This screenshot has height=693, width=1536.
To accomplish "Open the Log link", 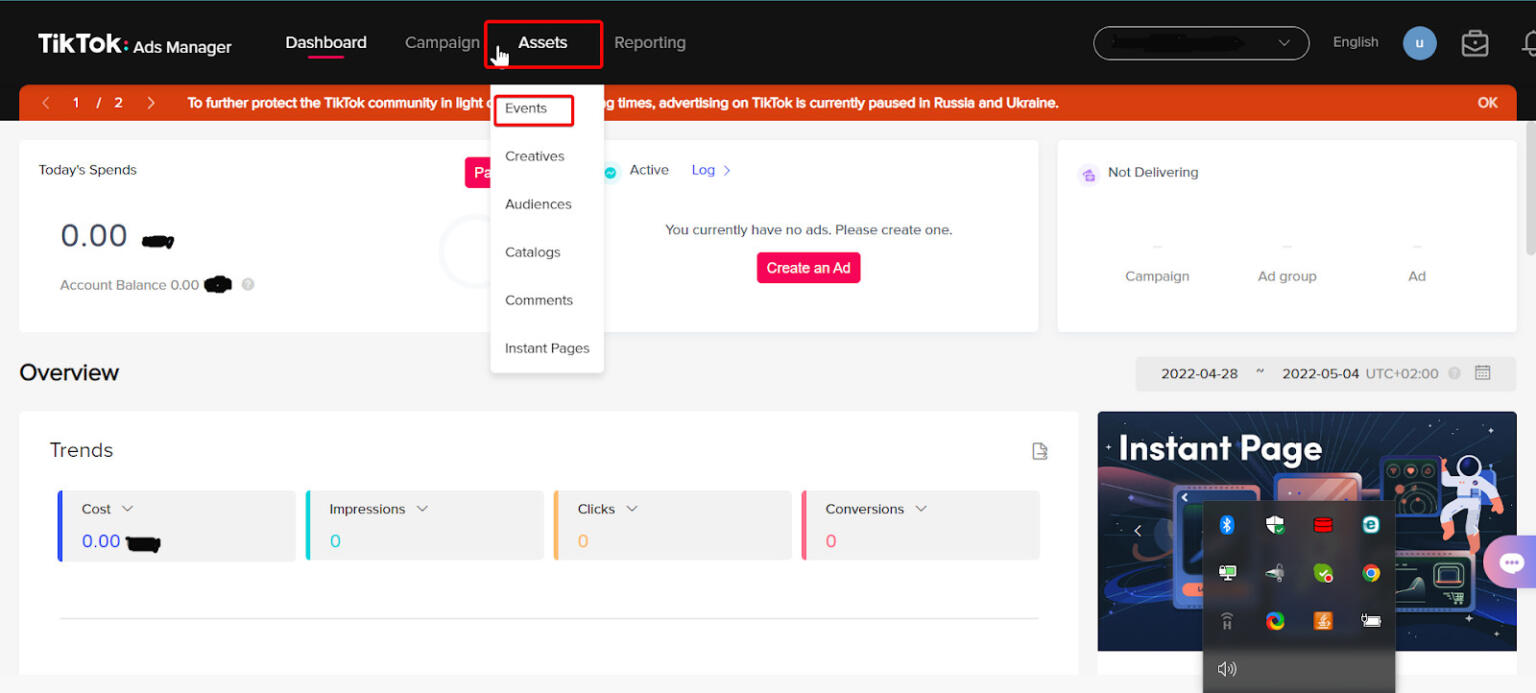I will click(x=711, y=170).
